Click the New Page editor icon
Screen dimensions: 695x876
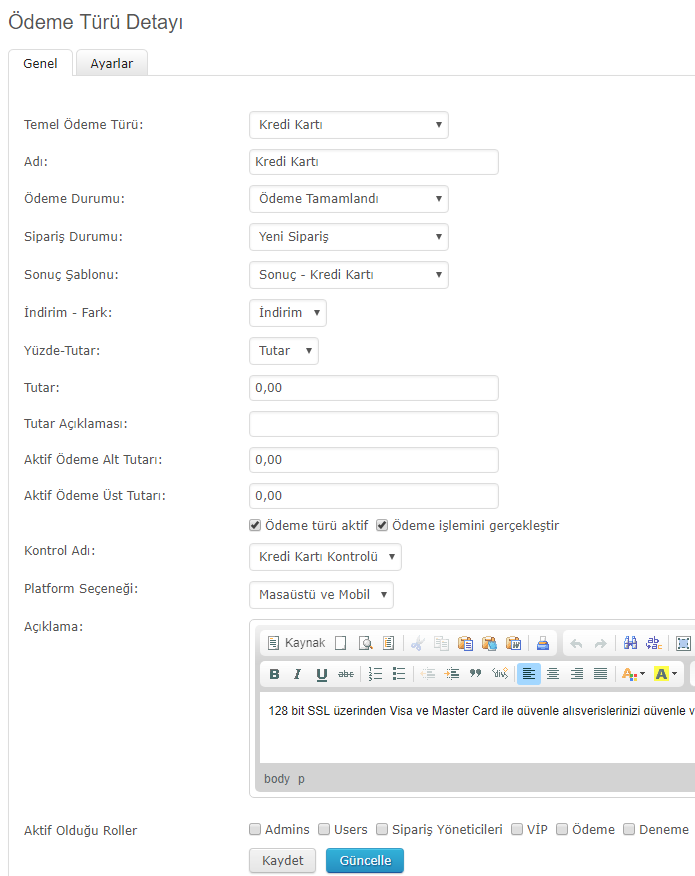pos(341,643)
